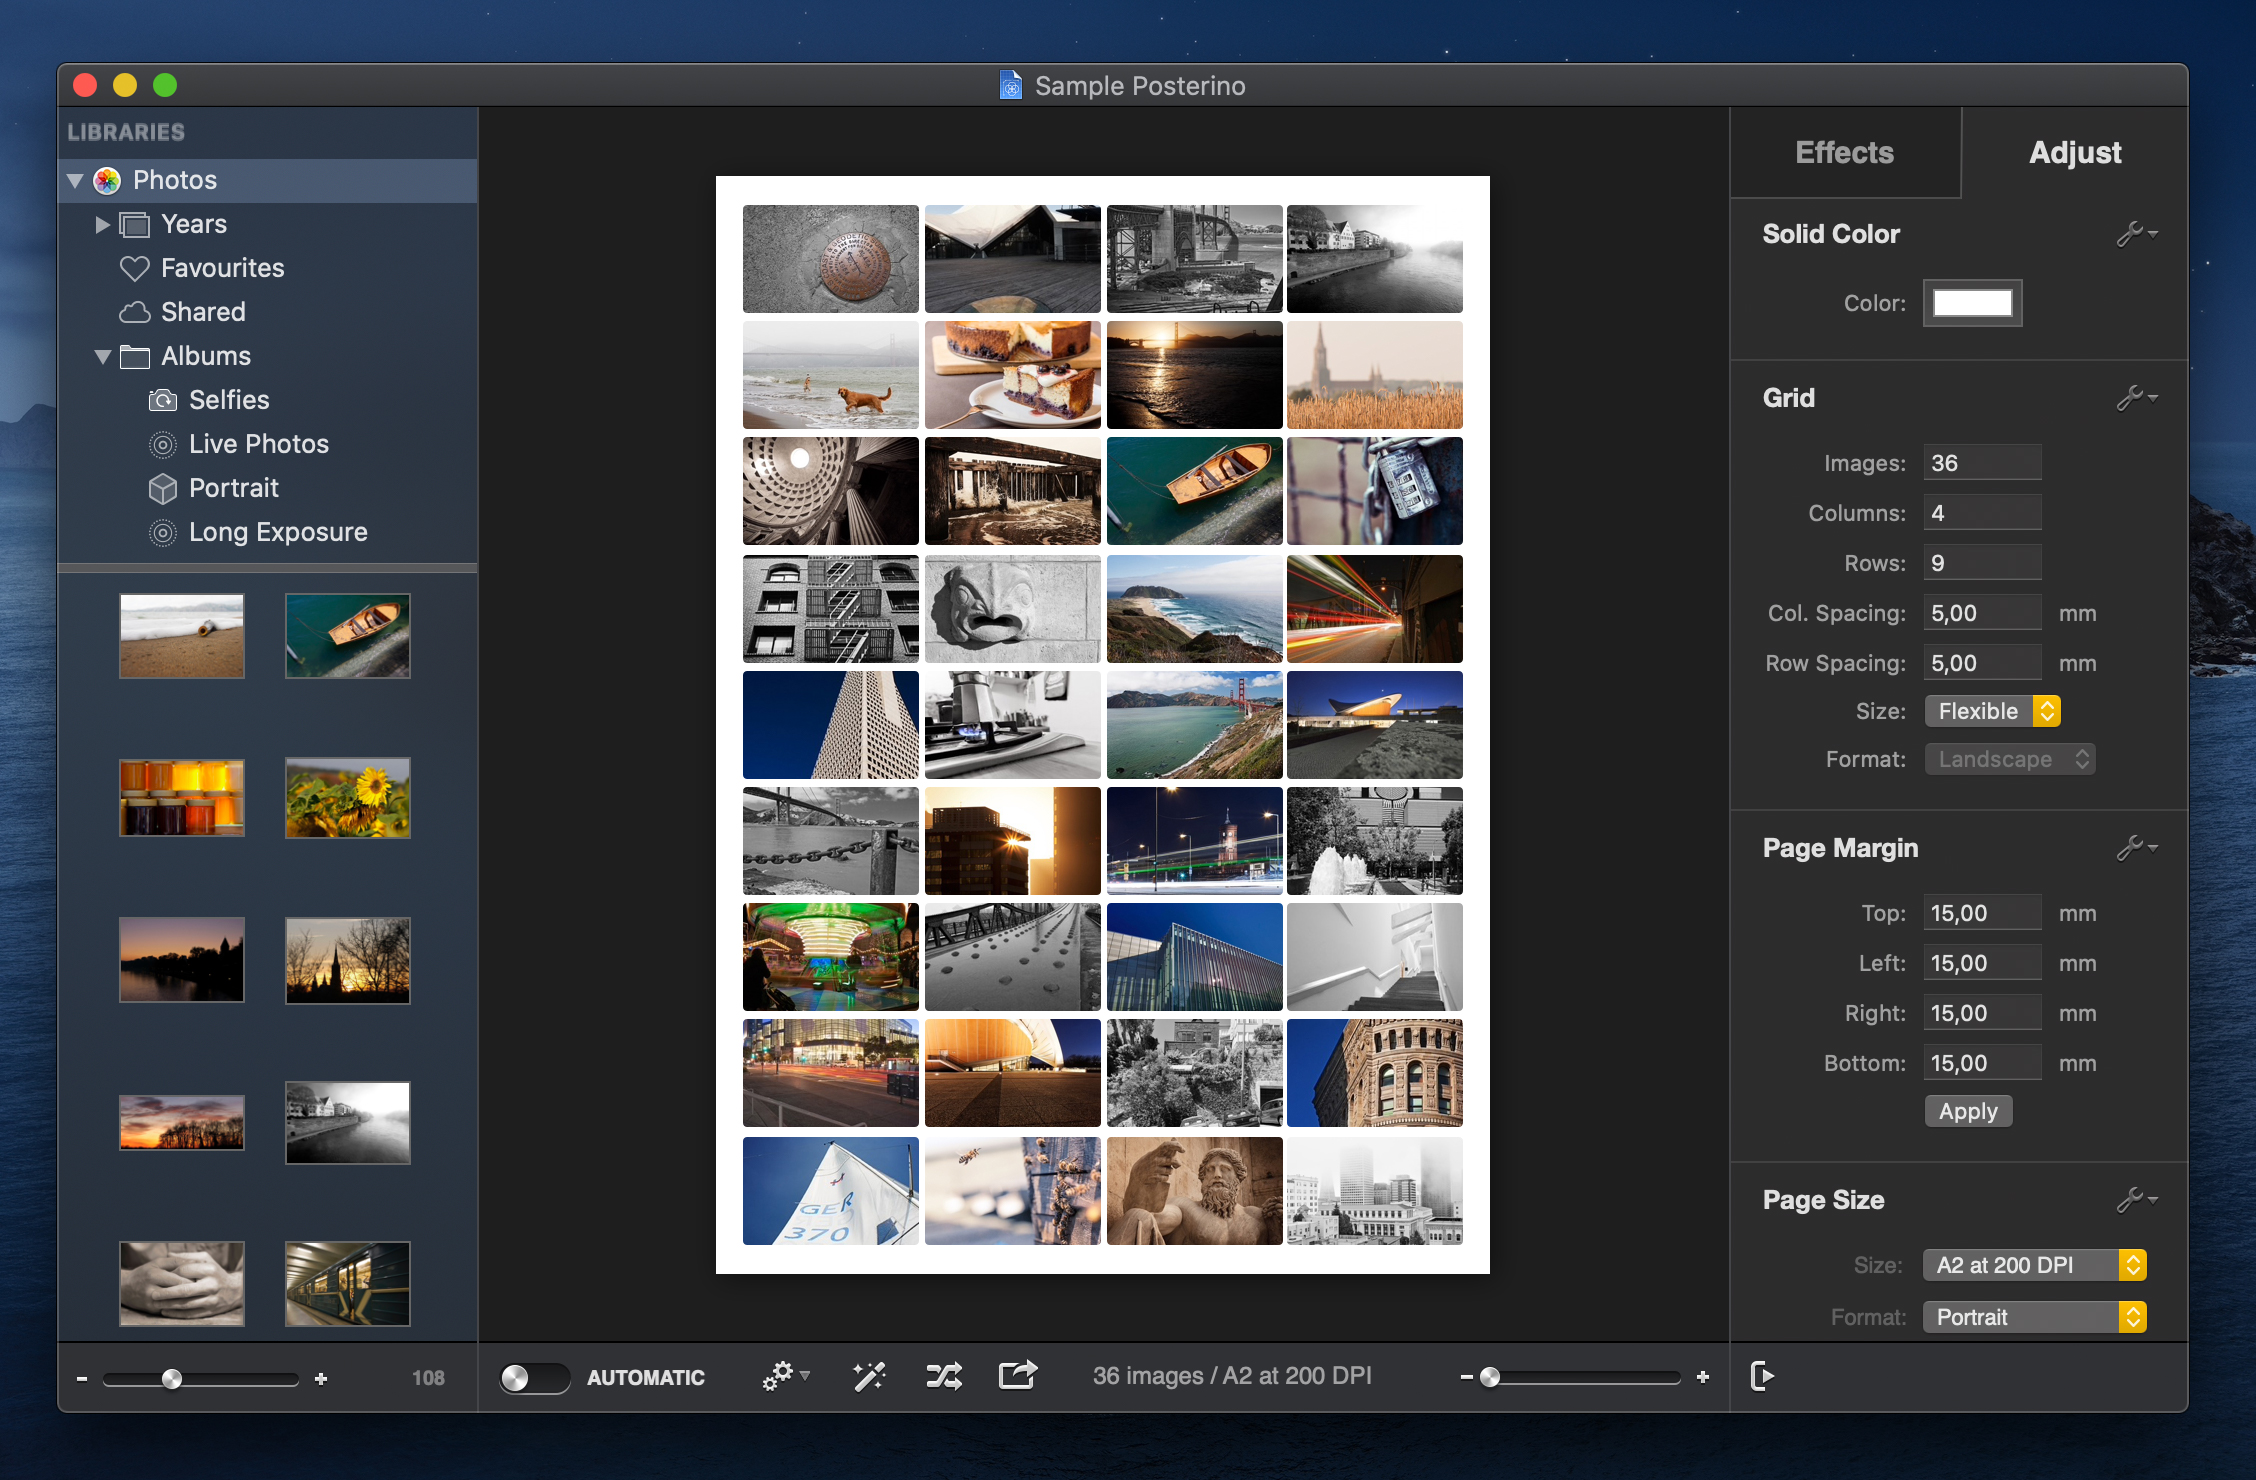Open Page Size Format Portrait dropdown
This screenshot has height=1480, width=2256.
pyautogui.click(x=2034, y=1317)
